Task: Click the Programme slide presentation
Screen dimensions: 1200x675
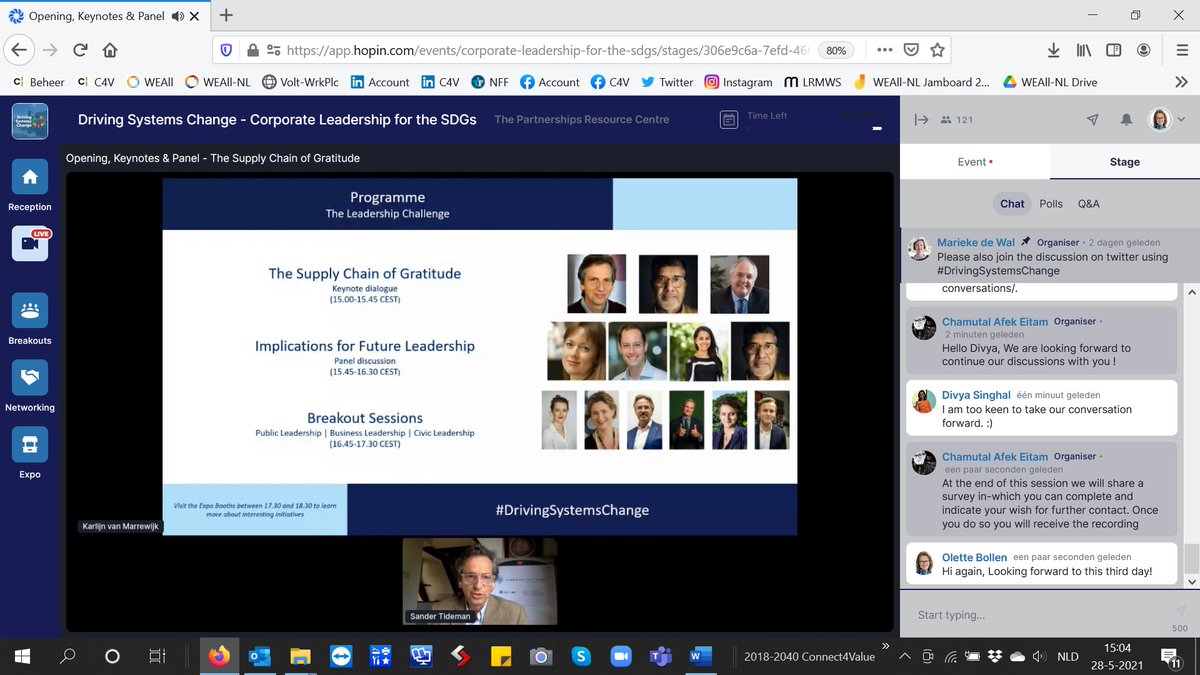Action: (479, 356)
